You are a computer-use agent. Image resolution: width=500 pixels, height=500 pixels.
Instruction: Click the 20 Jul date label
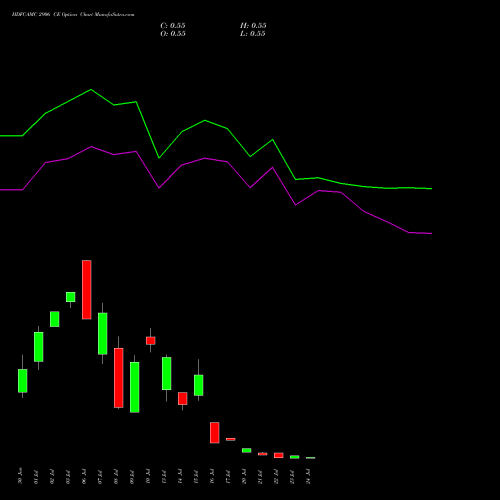[x=244, y=477]
